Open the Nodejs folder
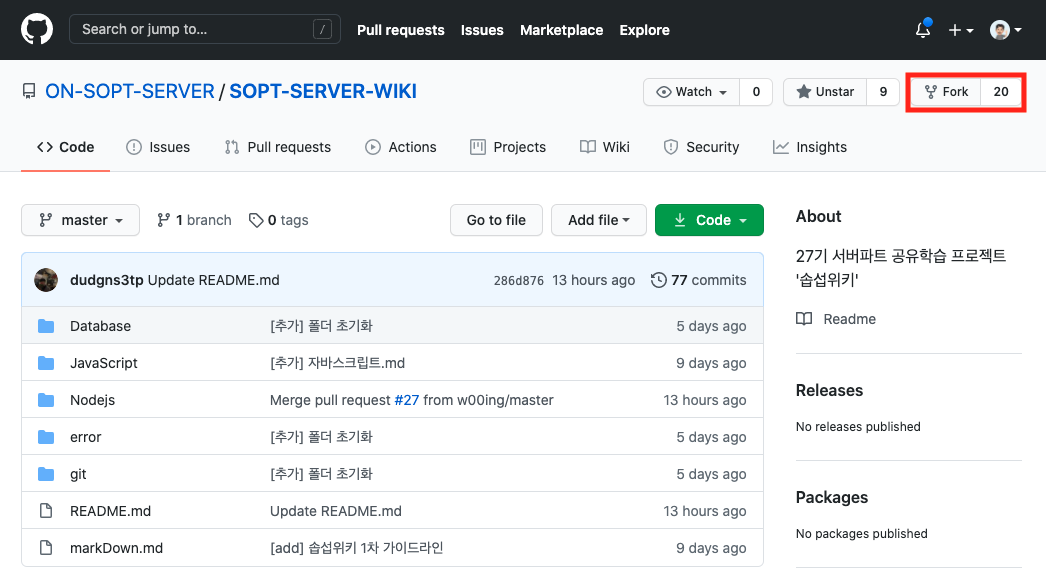Image resolution: width=1046 pixels, height=581 pixels. (93, 400)
